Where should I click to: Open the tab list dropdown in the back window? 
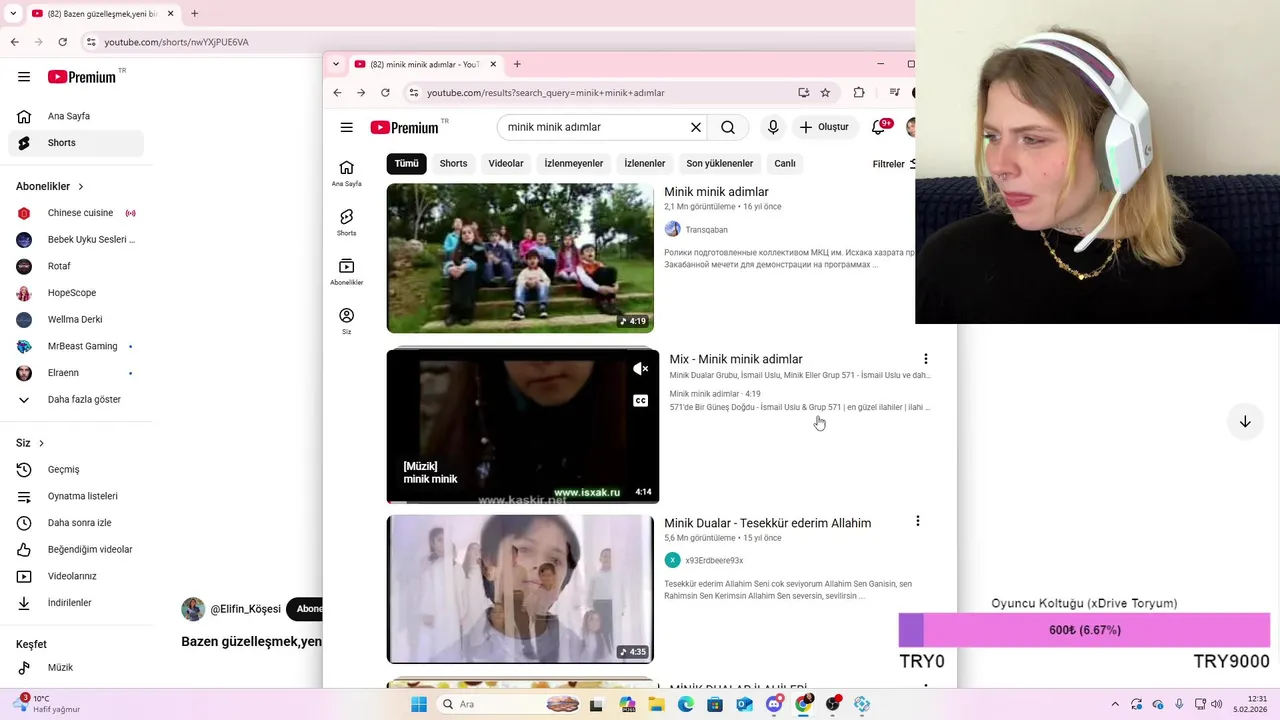13,14
